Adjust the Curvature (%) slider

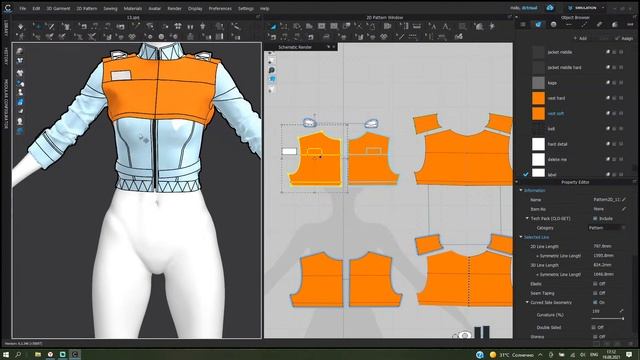[607, 318]
